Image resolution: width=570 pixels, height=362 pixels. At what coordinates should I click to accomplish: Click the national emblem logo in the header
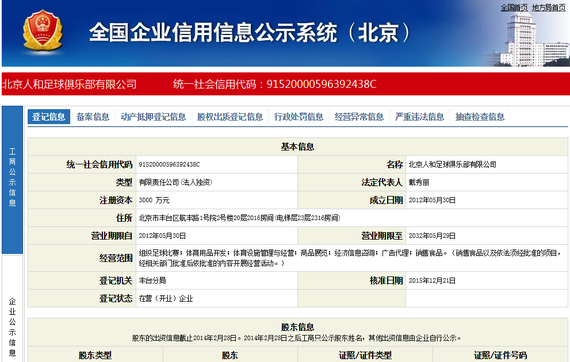[43, 31]
